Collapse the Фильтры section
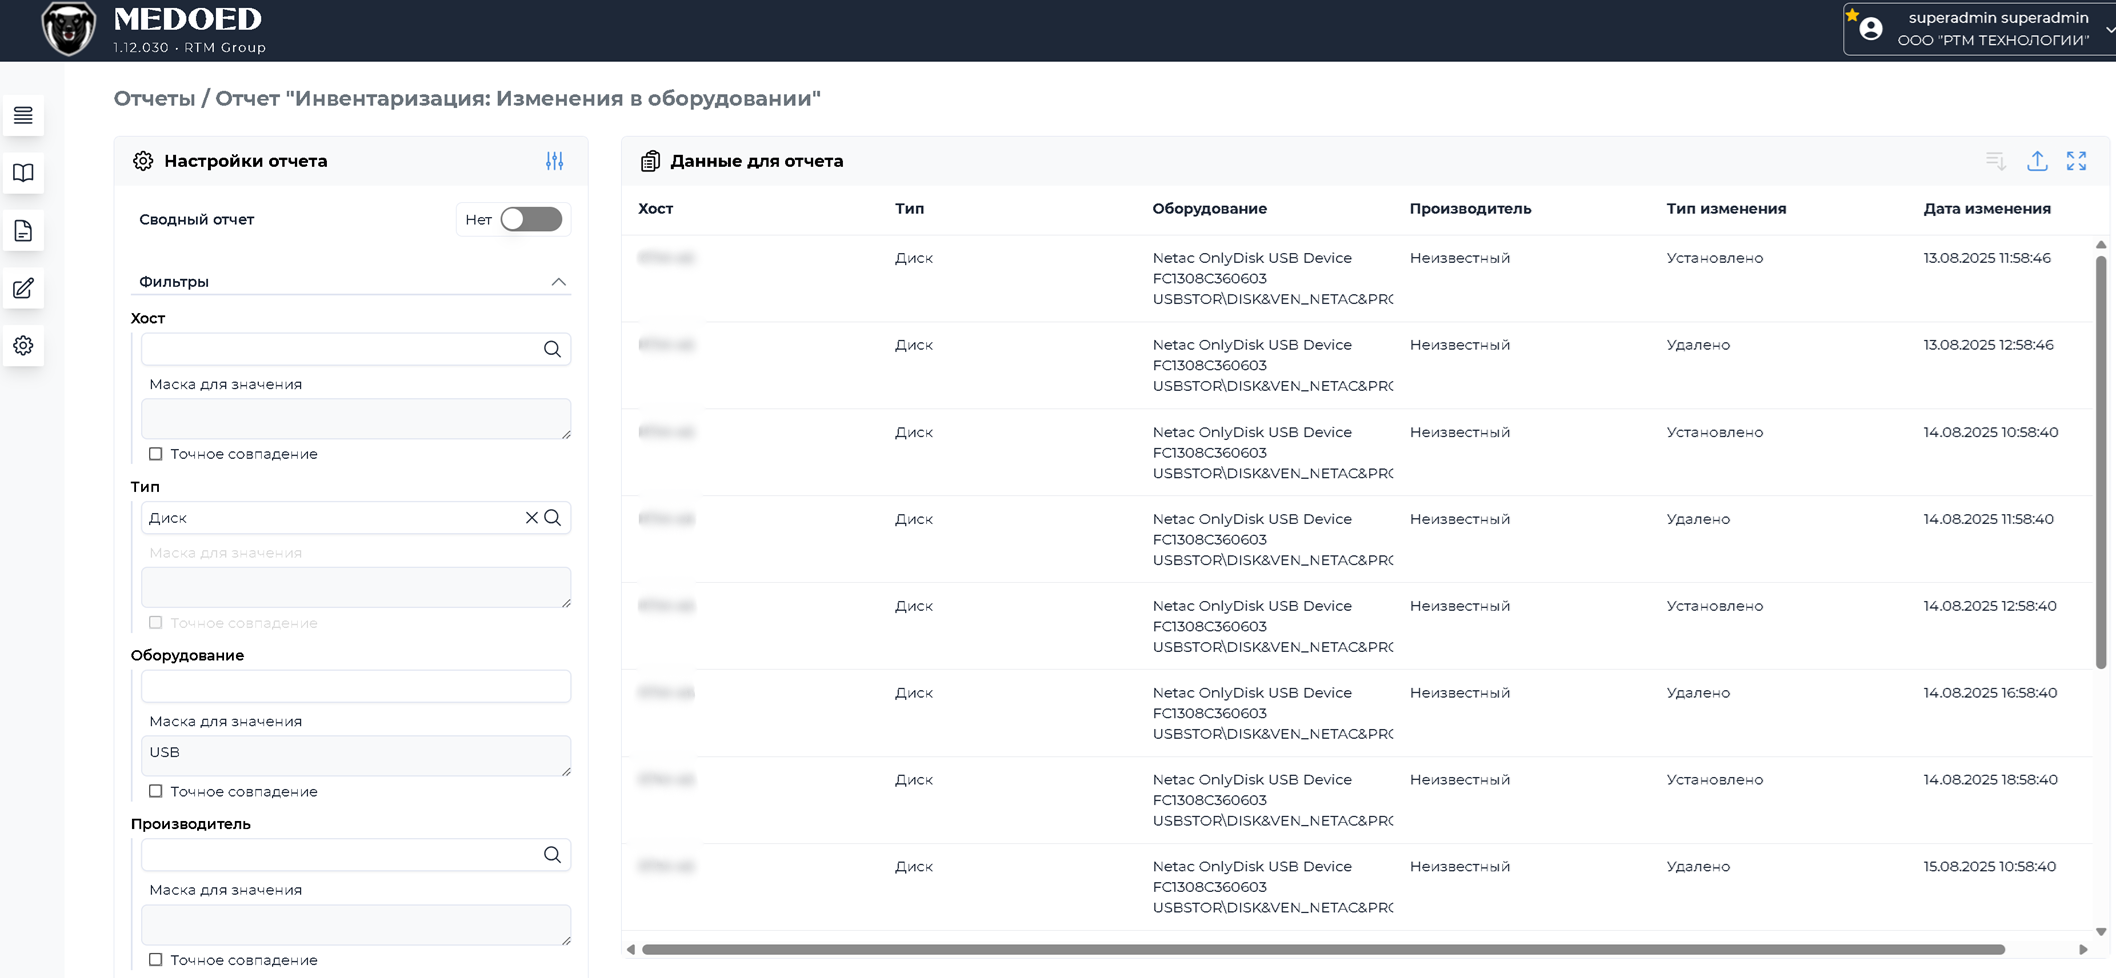 (559, 282)
